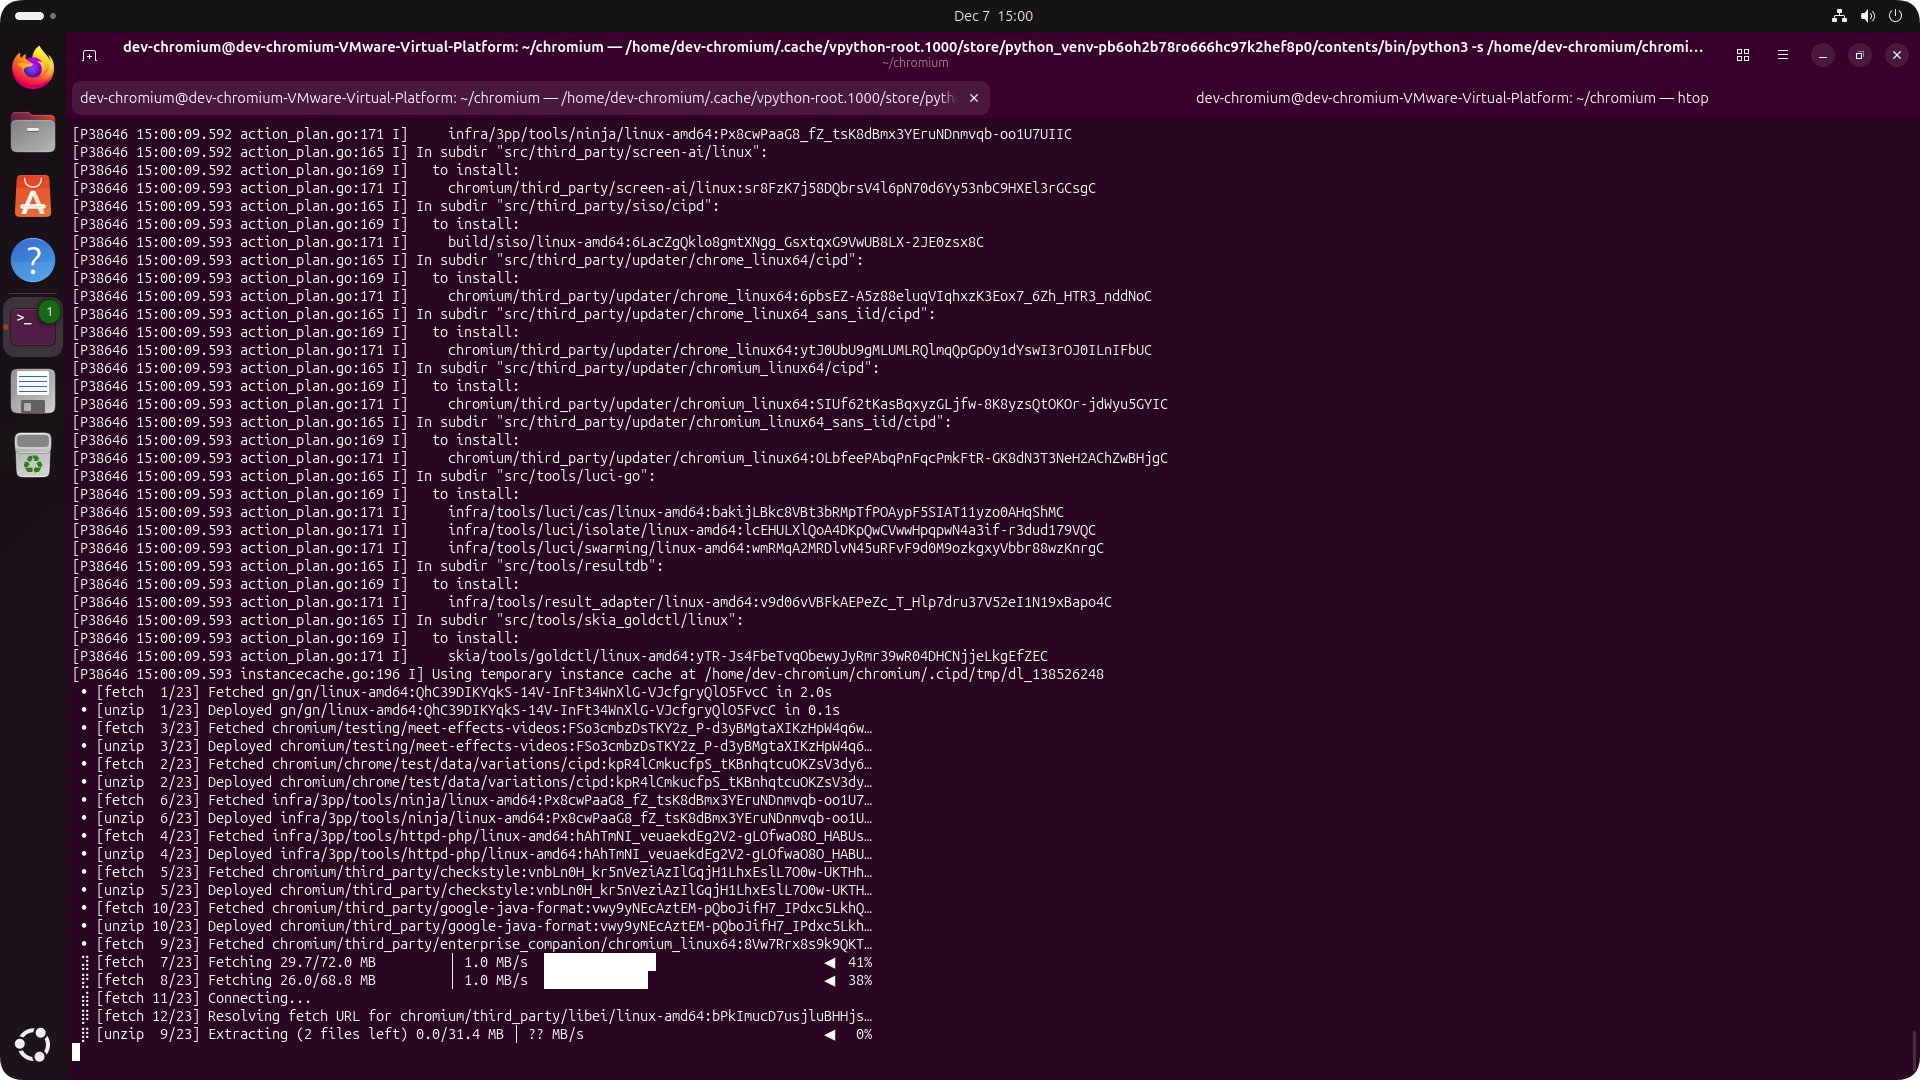Open the terminal tab overview grid
This screenshot has width=1920, height=1080.
[x=1743, y=55]
